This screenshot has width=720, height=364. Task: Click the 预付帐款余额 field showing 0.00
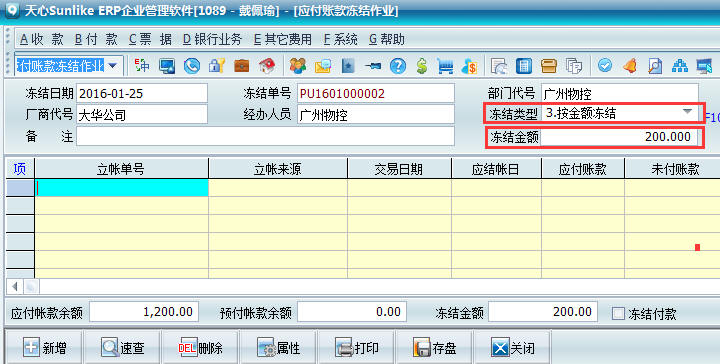tap(352, 312)
